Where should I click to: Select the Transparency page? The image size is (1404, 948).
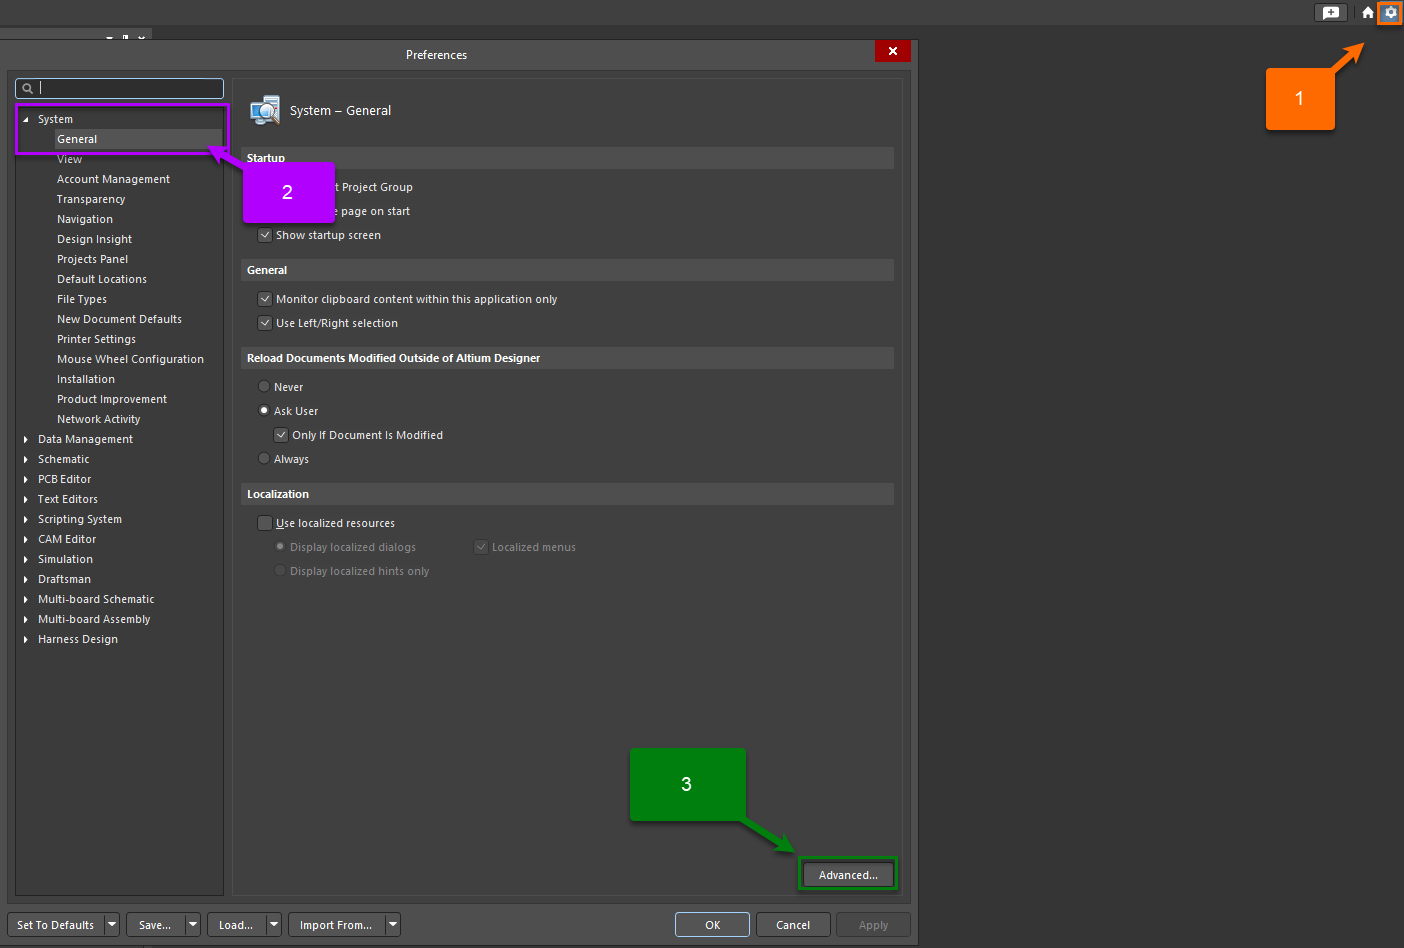pyautogui.click(x=91, y=200)
